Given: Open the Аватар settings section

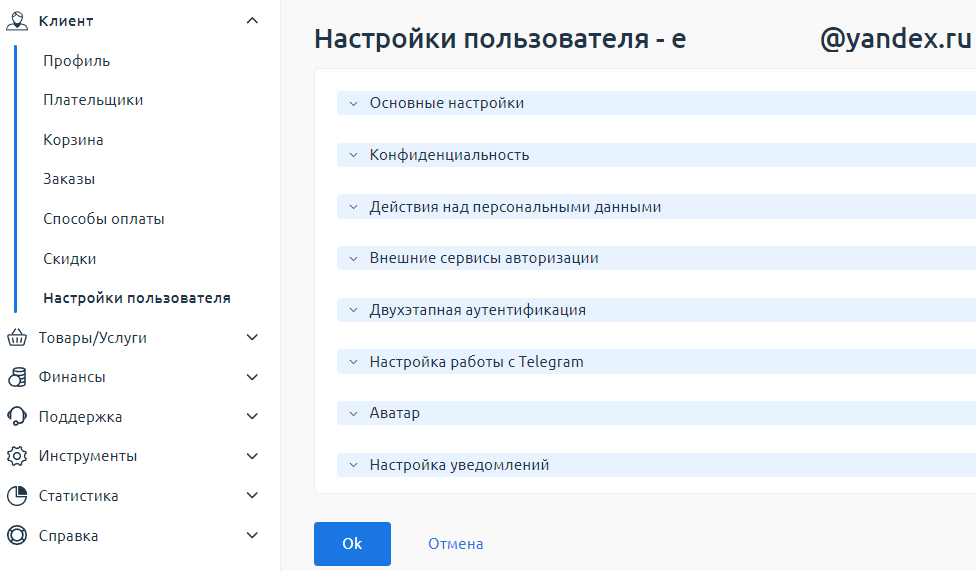Looking at the screenshot, I should coord(656,413).
